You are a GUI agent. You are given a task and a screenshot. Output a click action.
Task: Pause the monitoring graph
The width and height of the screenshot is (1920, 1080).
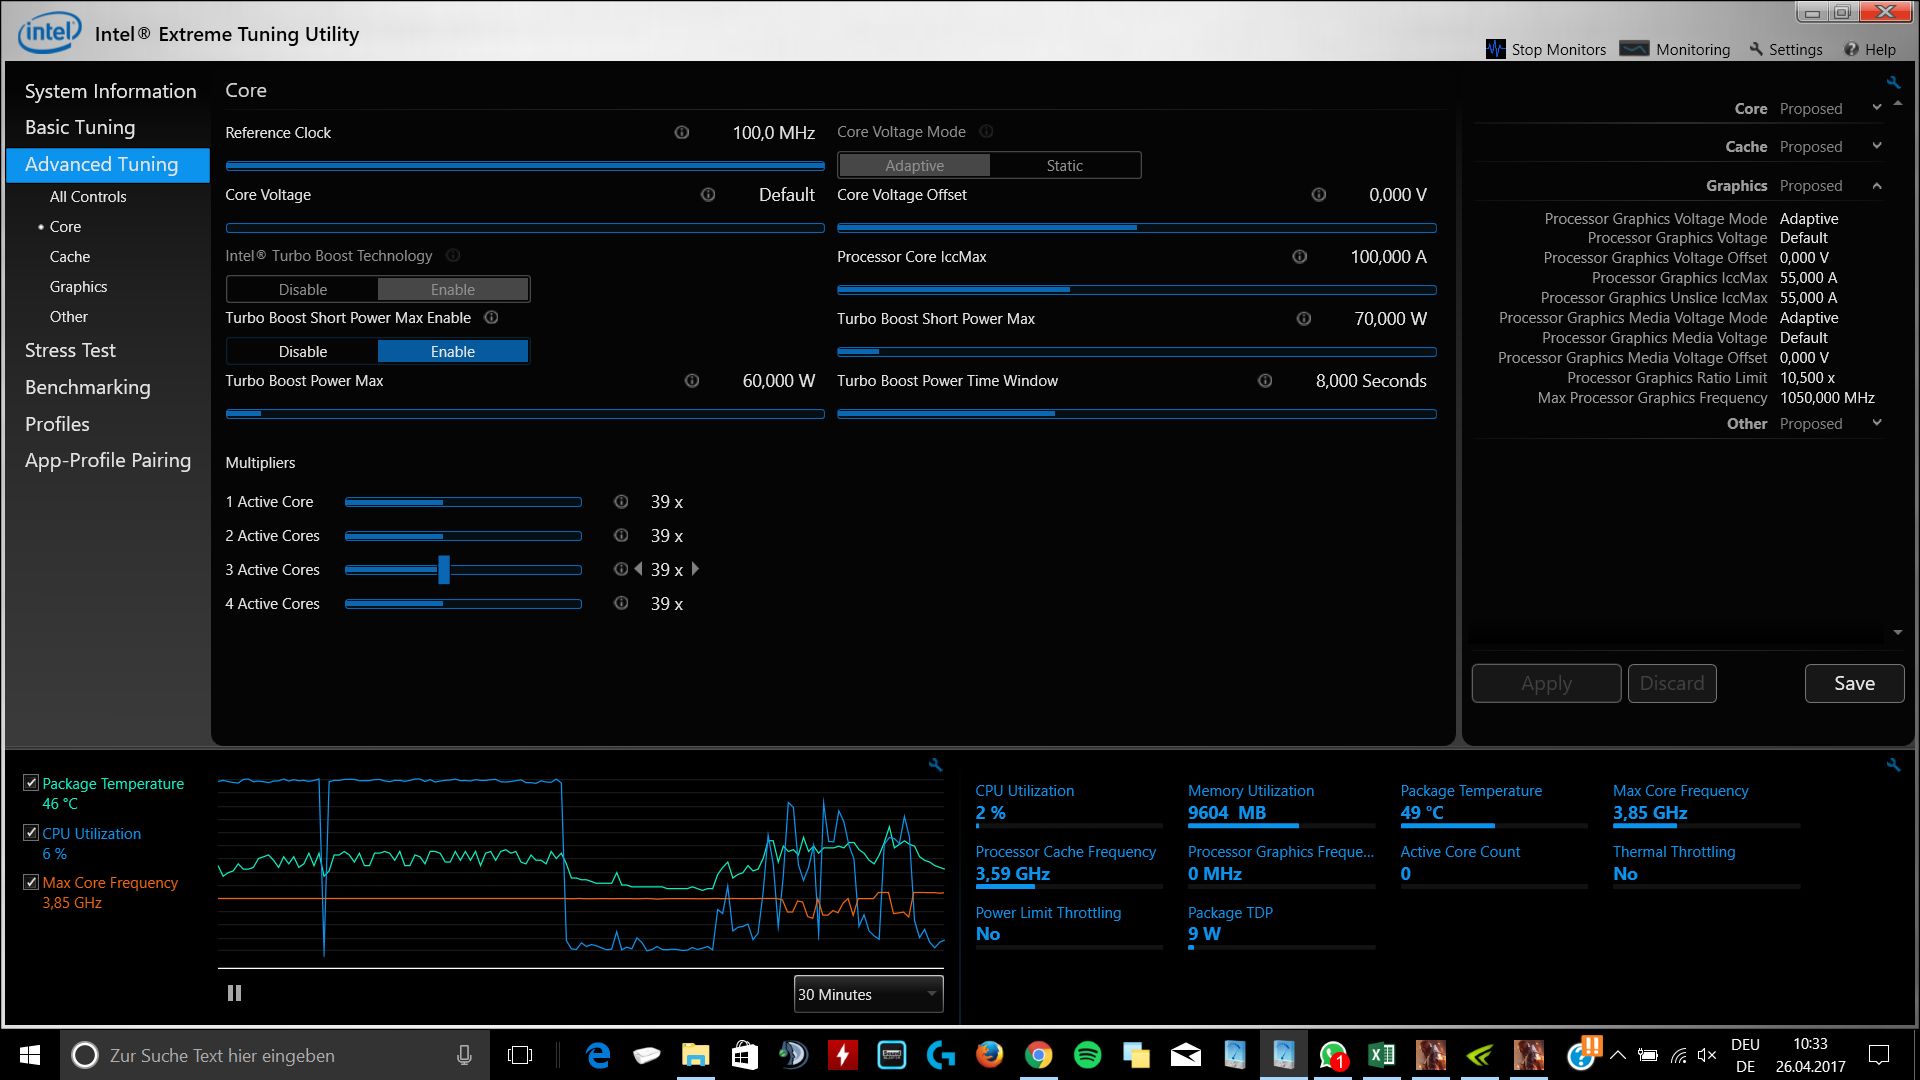pyautogui.click(x=234, y=993)
